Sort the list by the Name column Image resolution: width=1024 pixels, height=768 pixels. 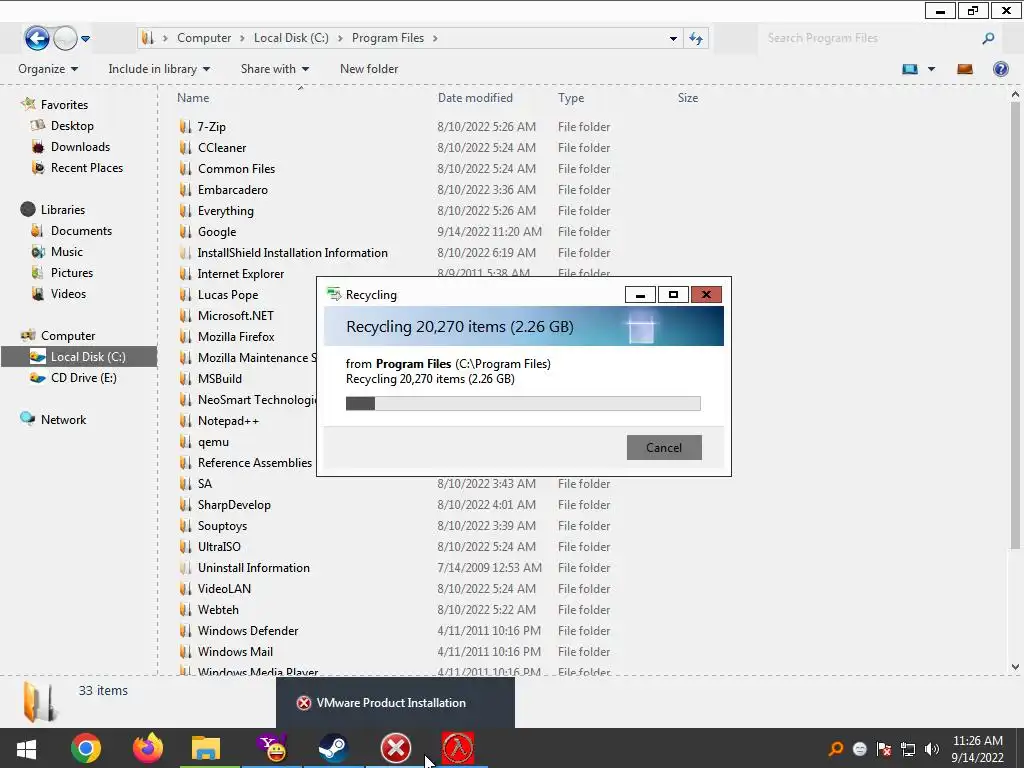[x=193, y=98]
